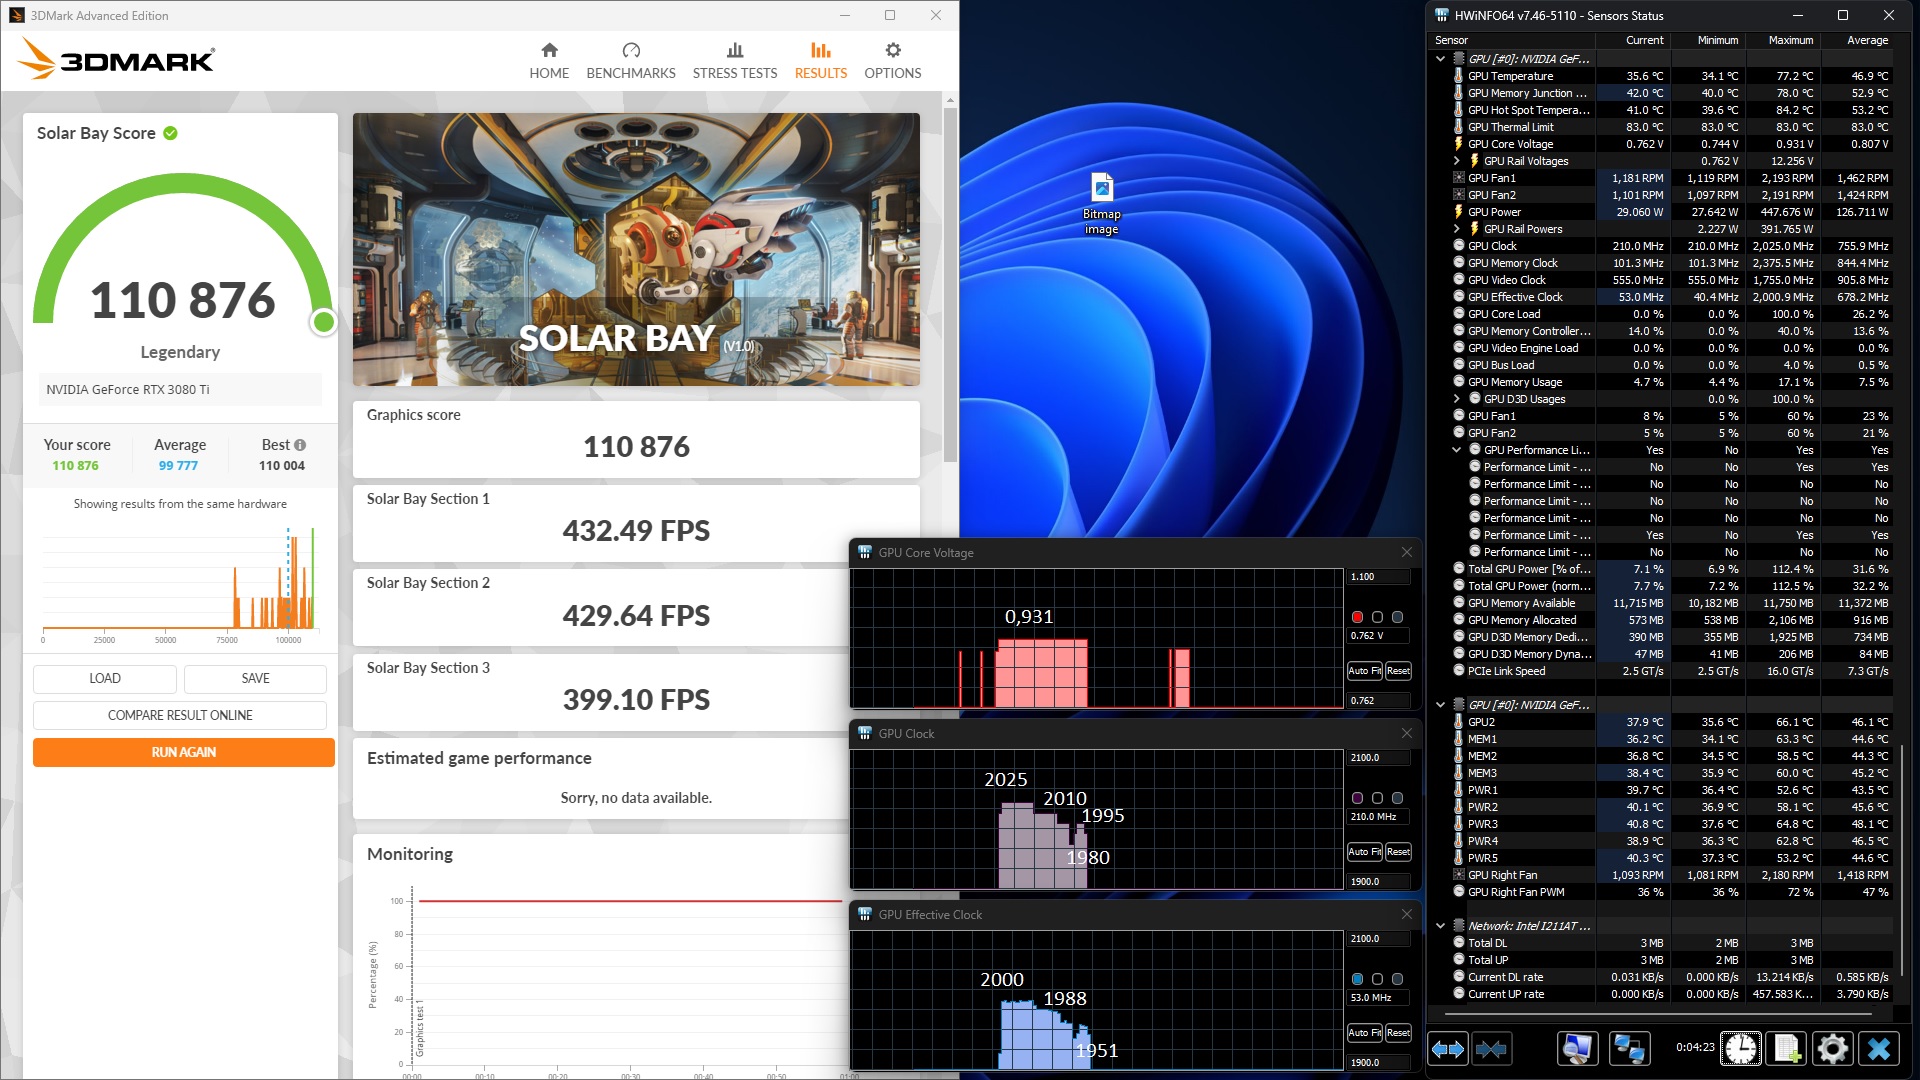Collapse the first GPU NVIDIA GeForce sensor group
Viewport: 1920px width, 1080px height.
(x=1440, y=59)
